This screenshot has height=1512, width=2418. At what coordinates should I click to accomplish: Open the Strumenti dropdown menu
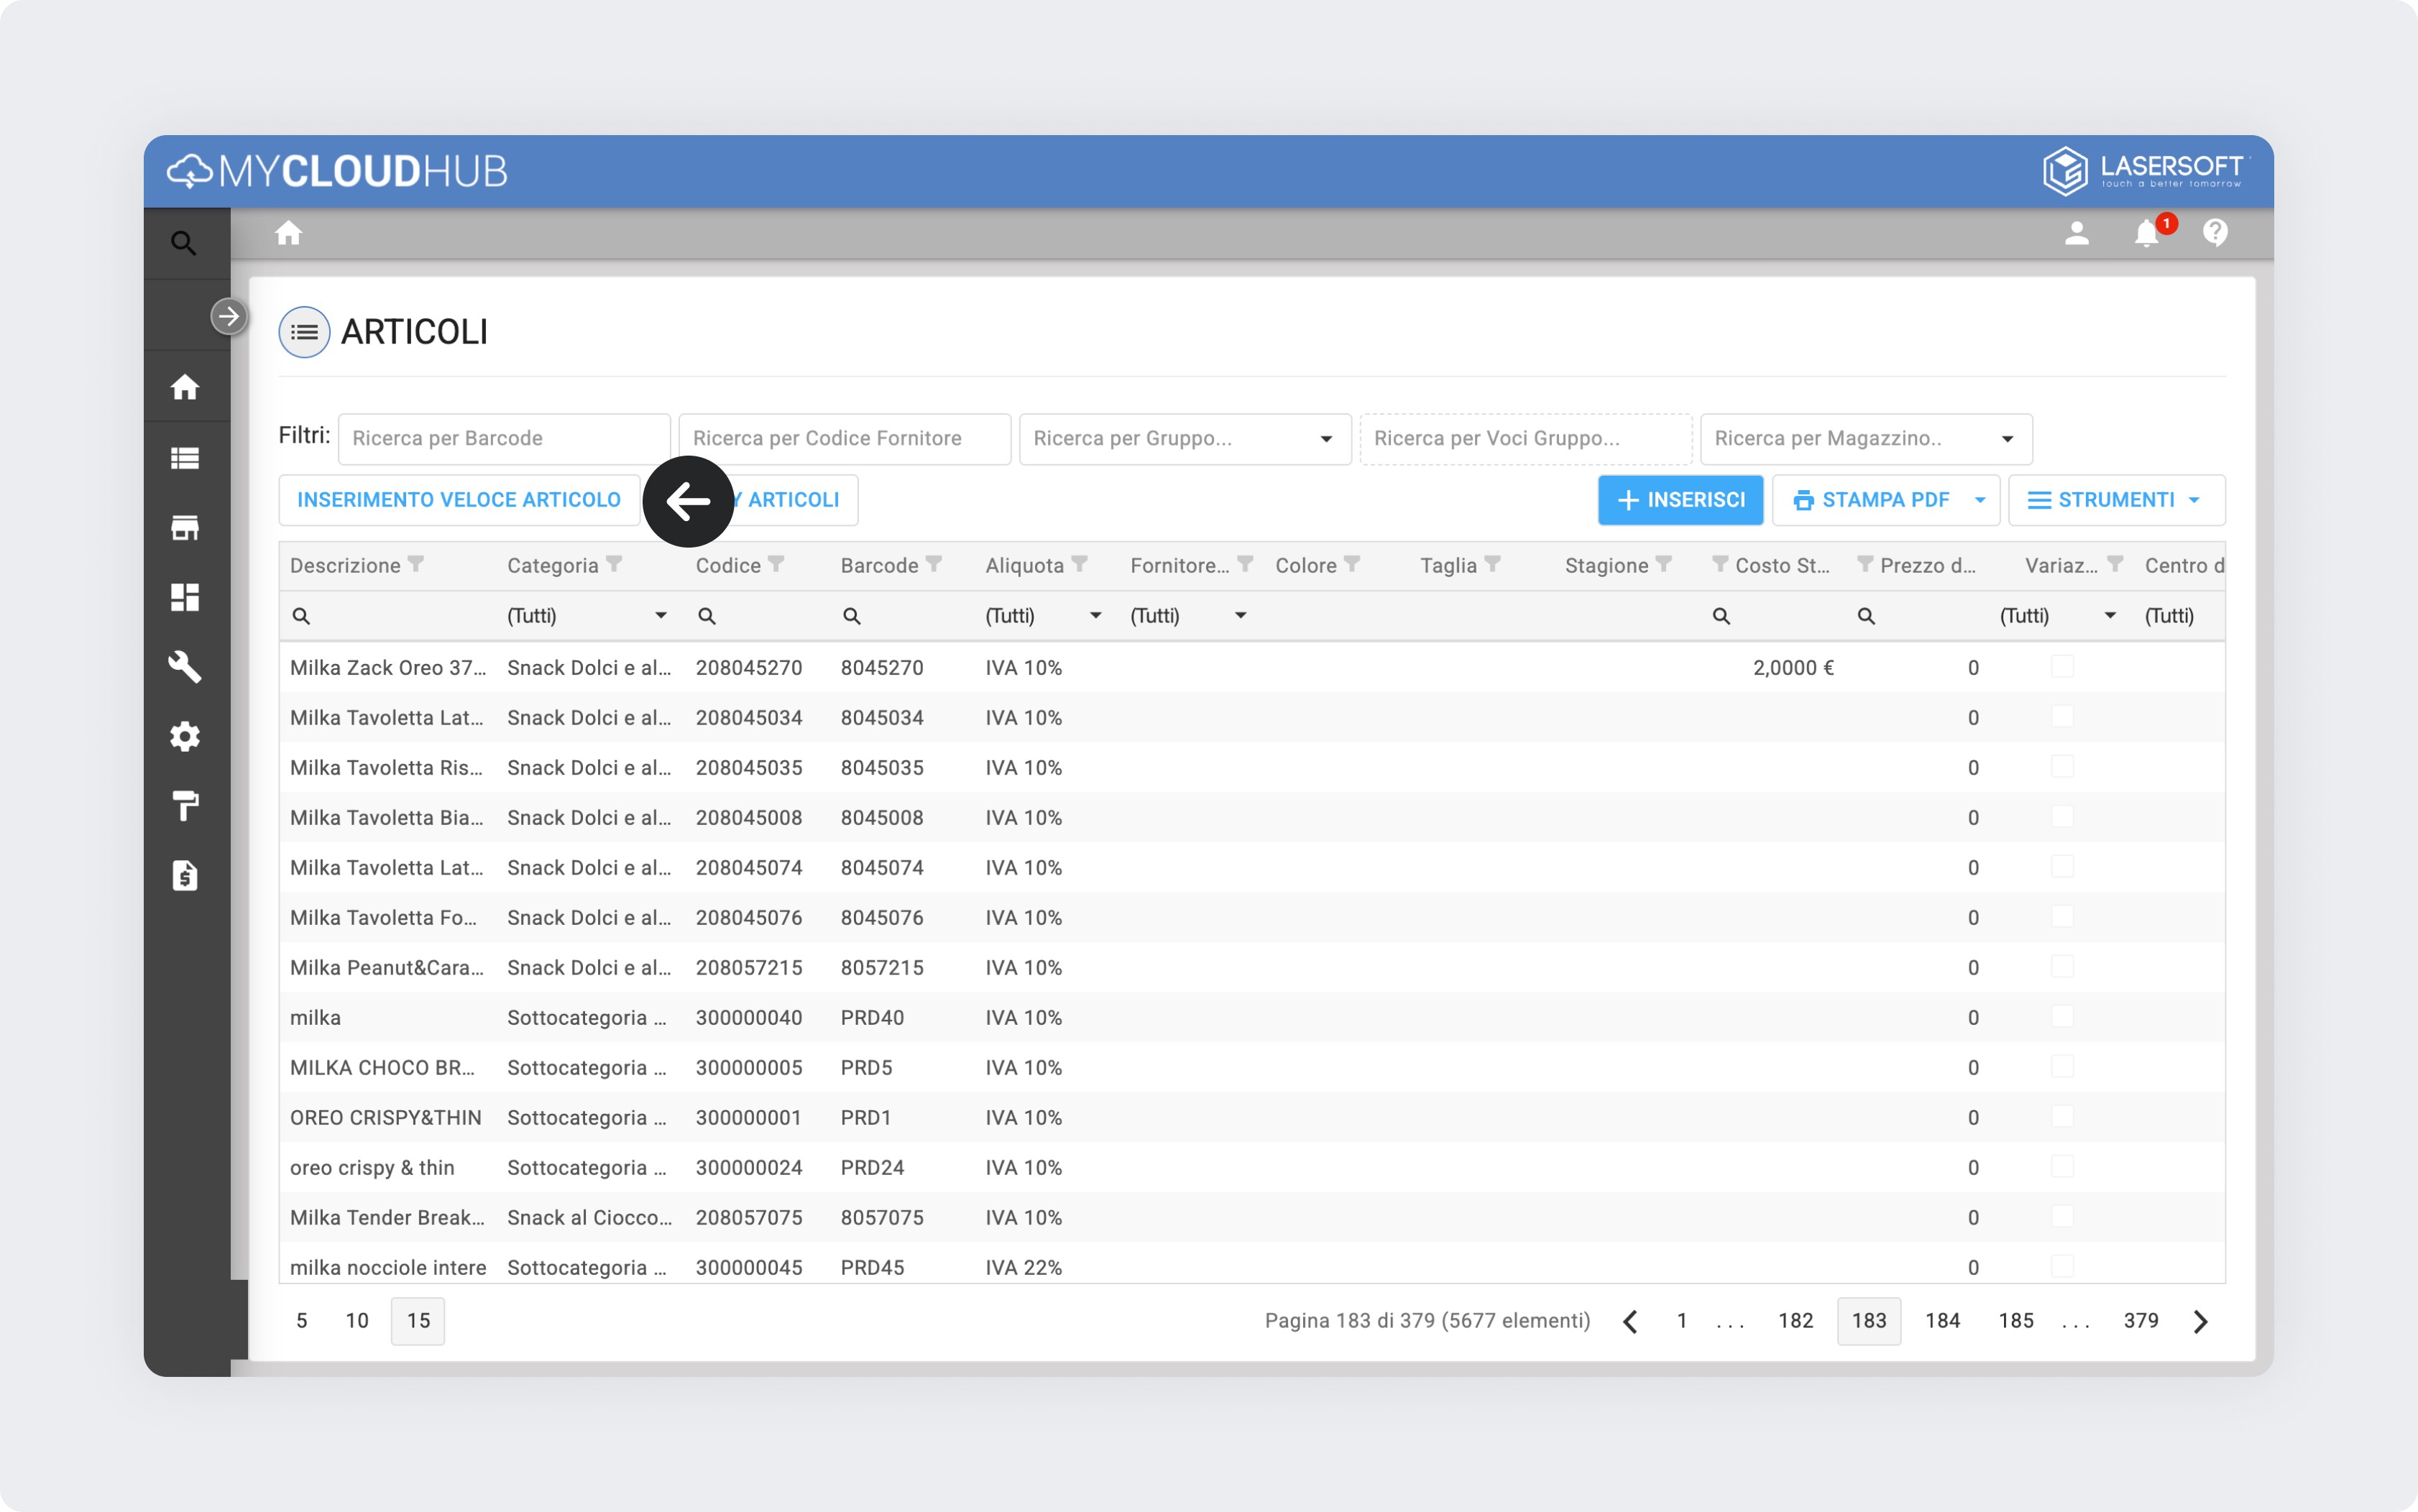(2116, 500)
